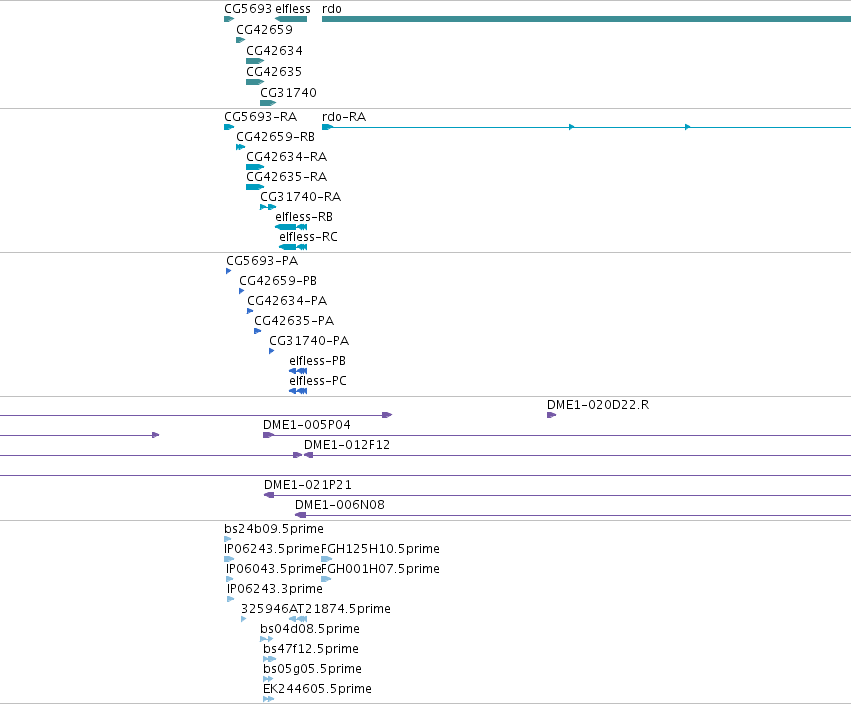The height and width of the screenshot is (704, 851).
Task: Select the elfless gene label
Action: coord(293,9)
